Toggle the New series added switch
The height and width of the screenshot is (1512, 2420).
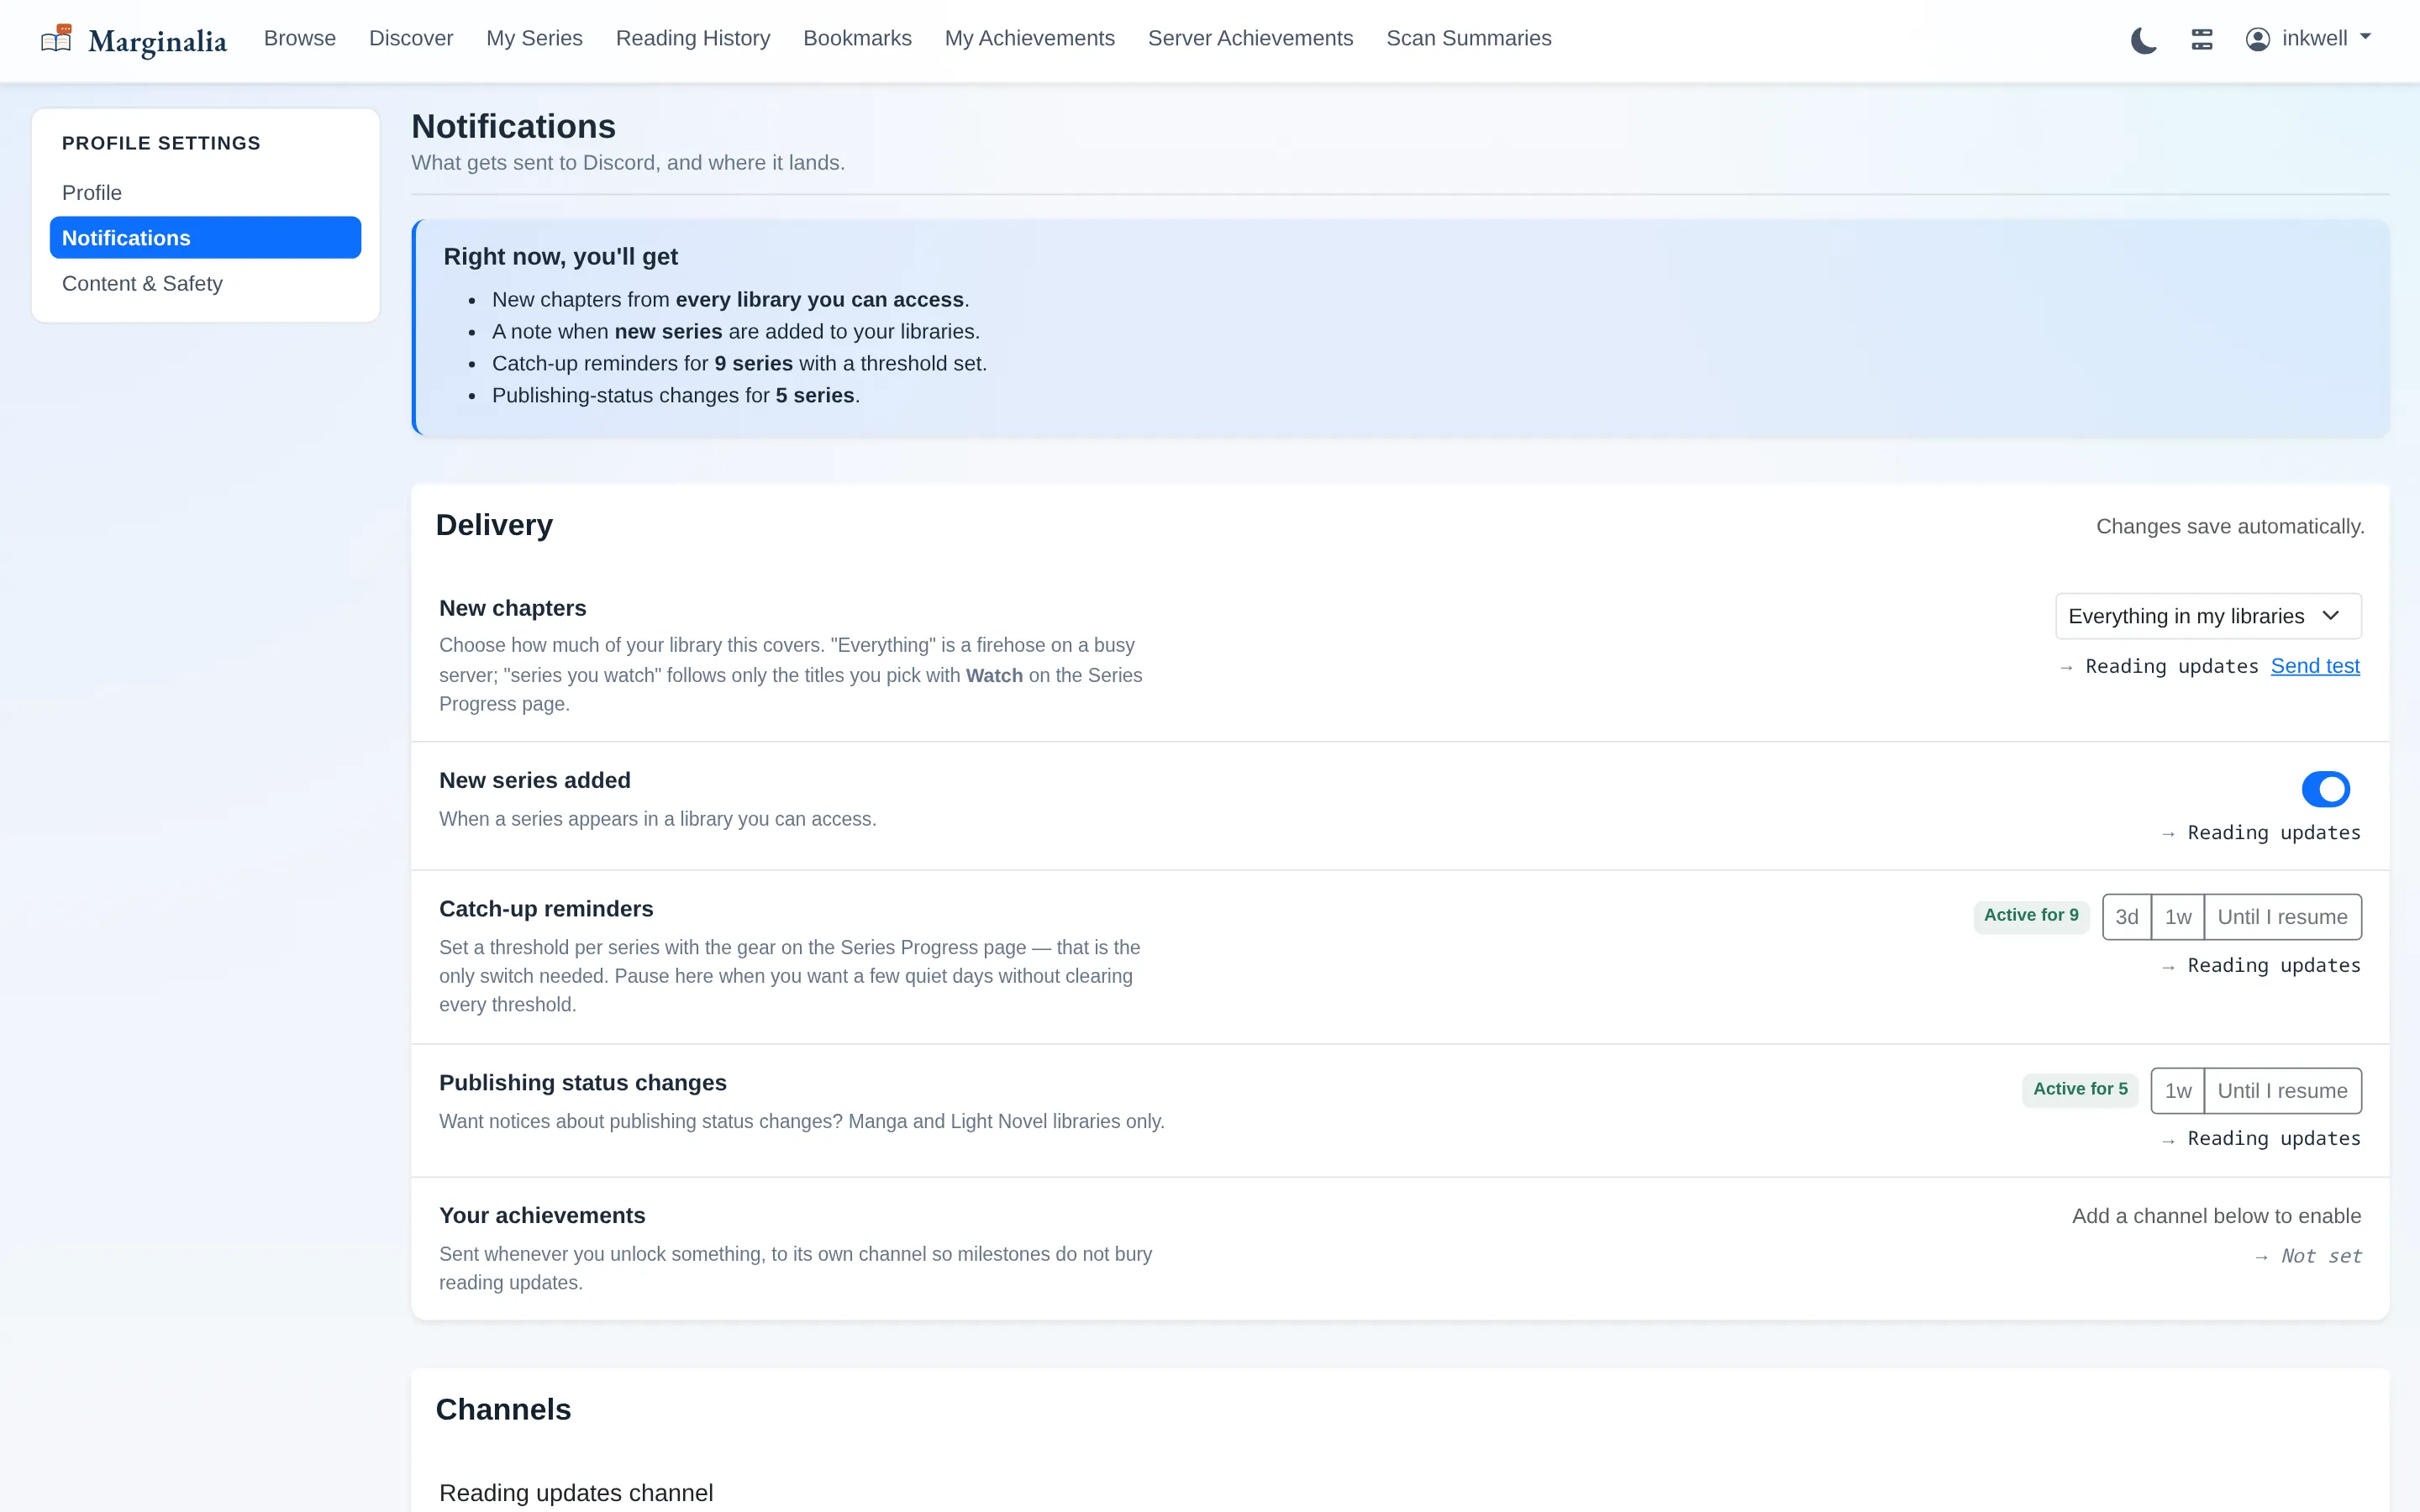pyautogui.click(x=2325, y=789)
